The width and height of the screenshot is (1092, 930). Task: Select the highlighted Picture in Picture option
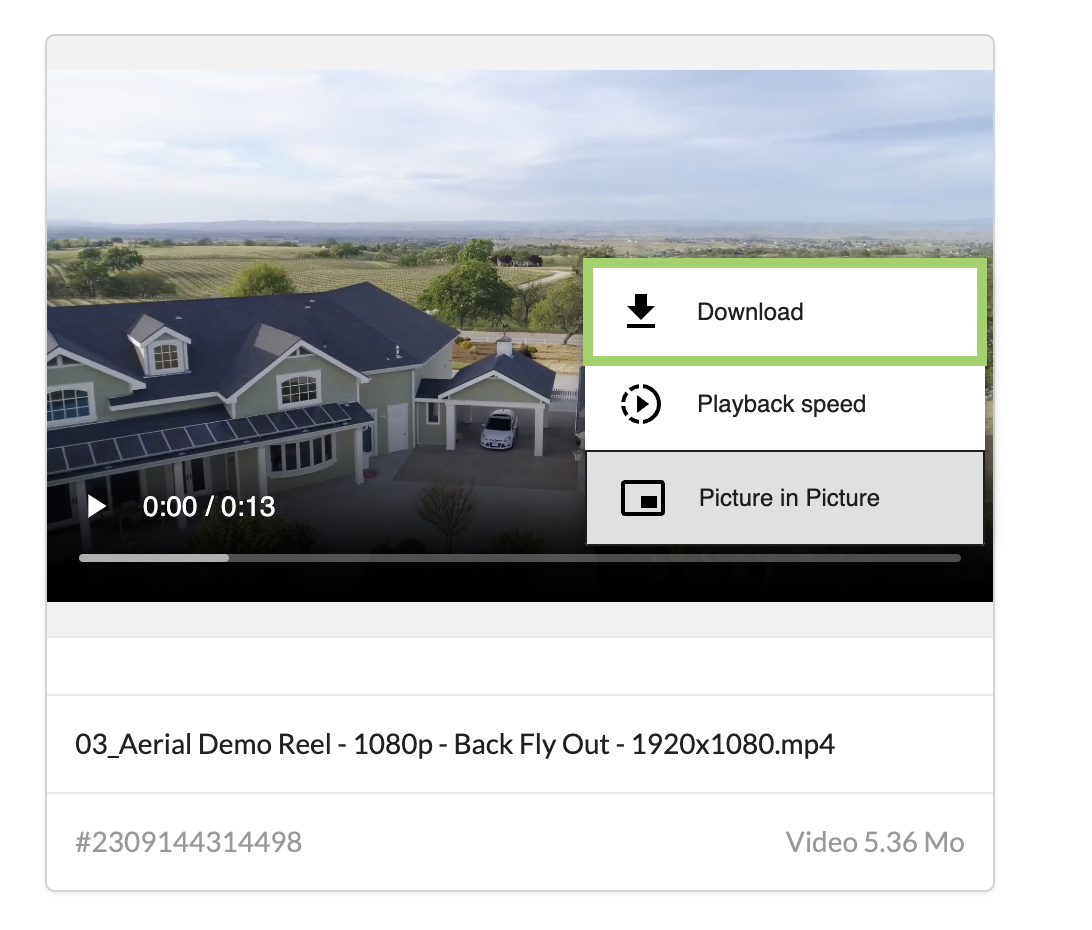(787, 497)
